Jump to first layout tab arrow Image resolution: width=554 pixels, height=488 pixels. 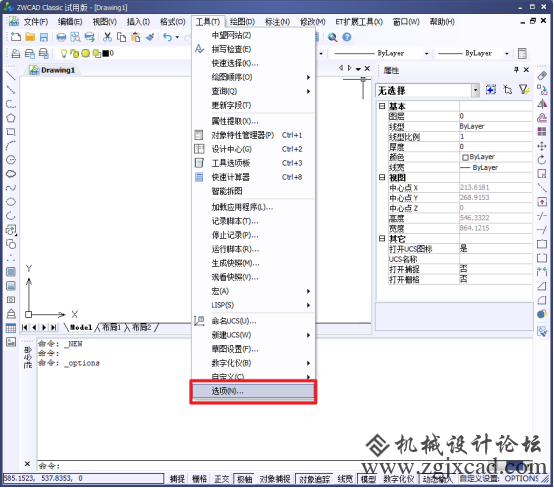point(24,328)
